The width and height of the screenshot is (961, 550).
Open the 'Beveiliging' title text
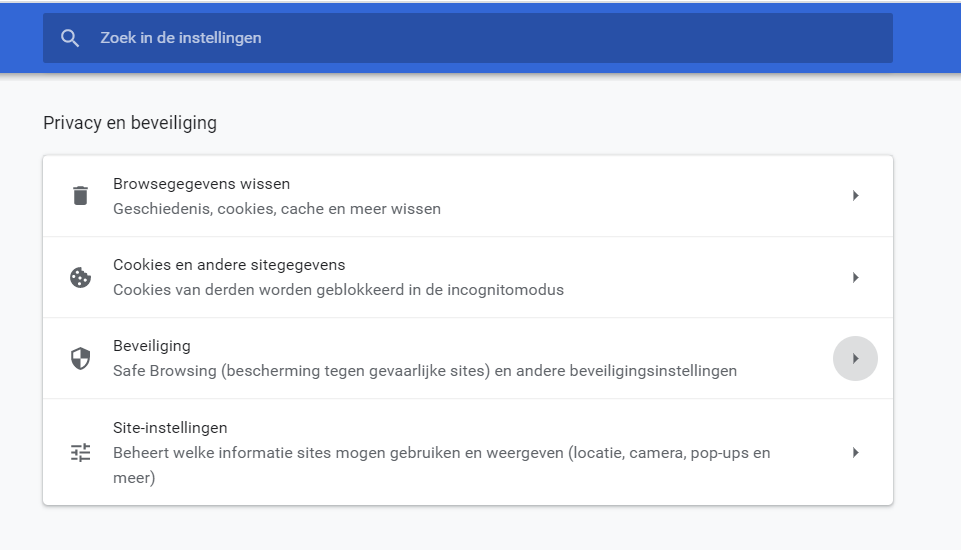click(x=152, y=346)
